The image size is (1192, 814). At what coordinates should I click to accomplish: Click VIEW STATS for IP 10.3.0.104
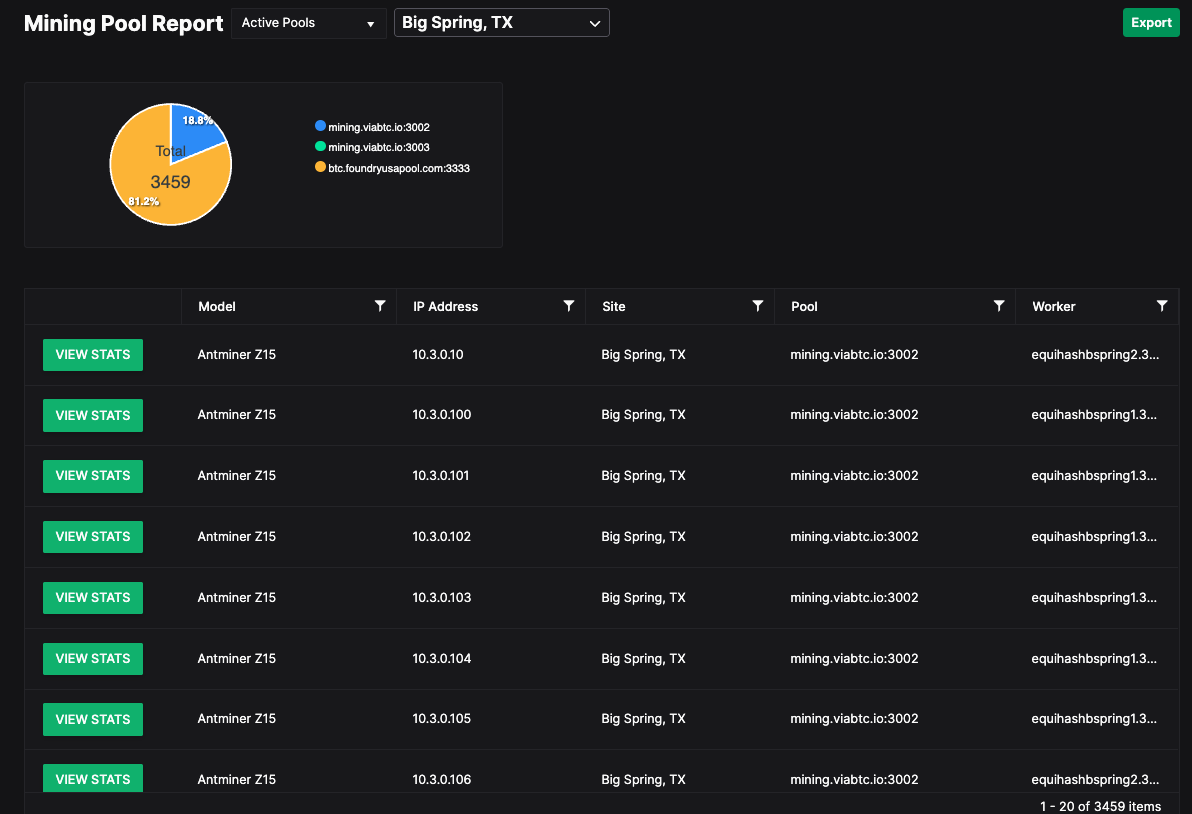click(x=93, y=658)
